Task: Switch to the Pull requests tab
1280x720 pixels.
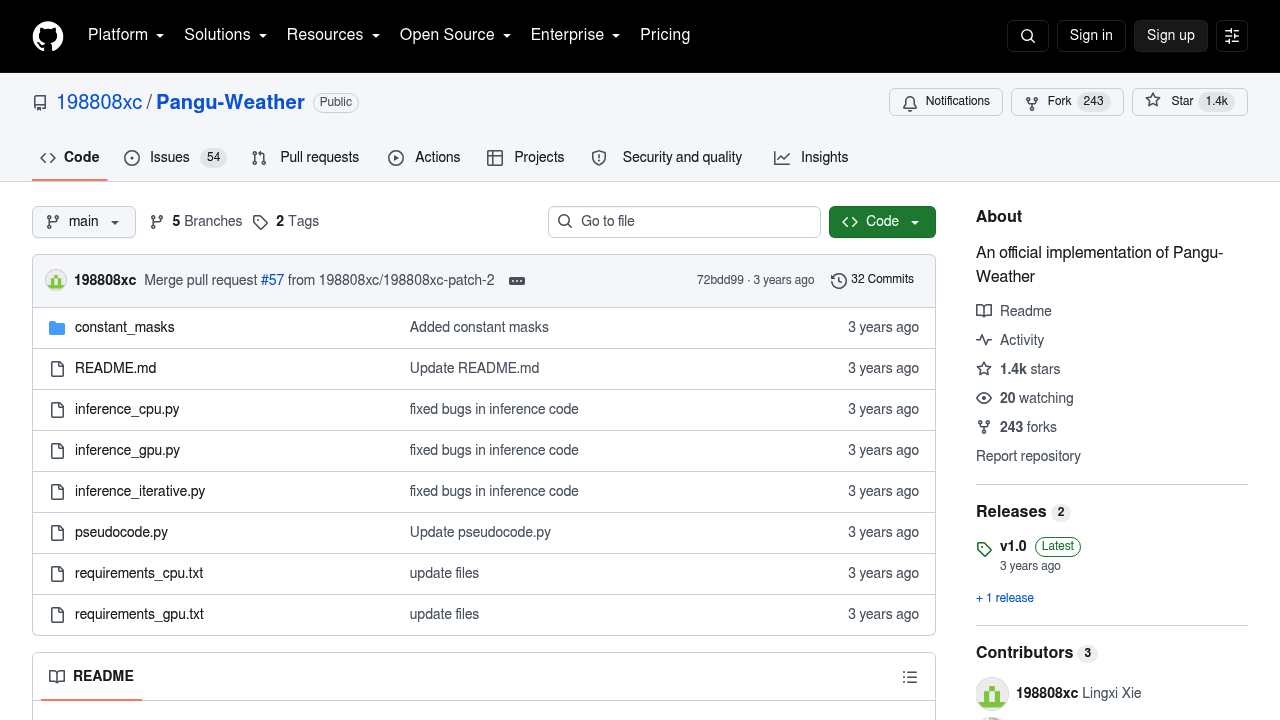Action: pyautogui.click(x=305, y=158)
